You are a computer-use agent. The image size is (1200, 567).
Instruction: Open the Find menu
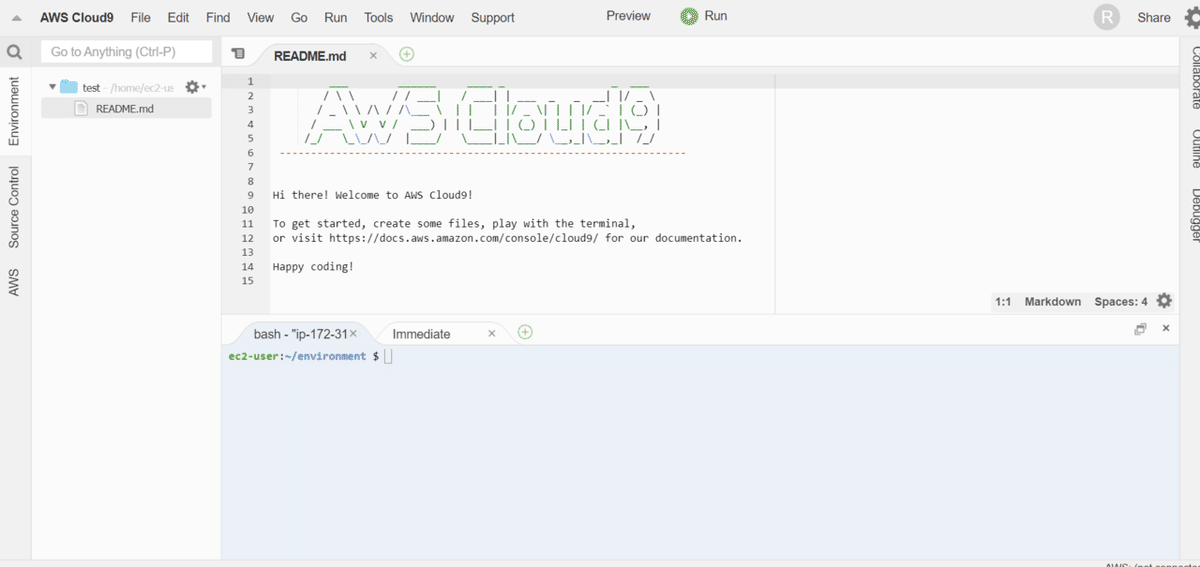[x=218, y=17]
